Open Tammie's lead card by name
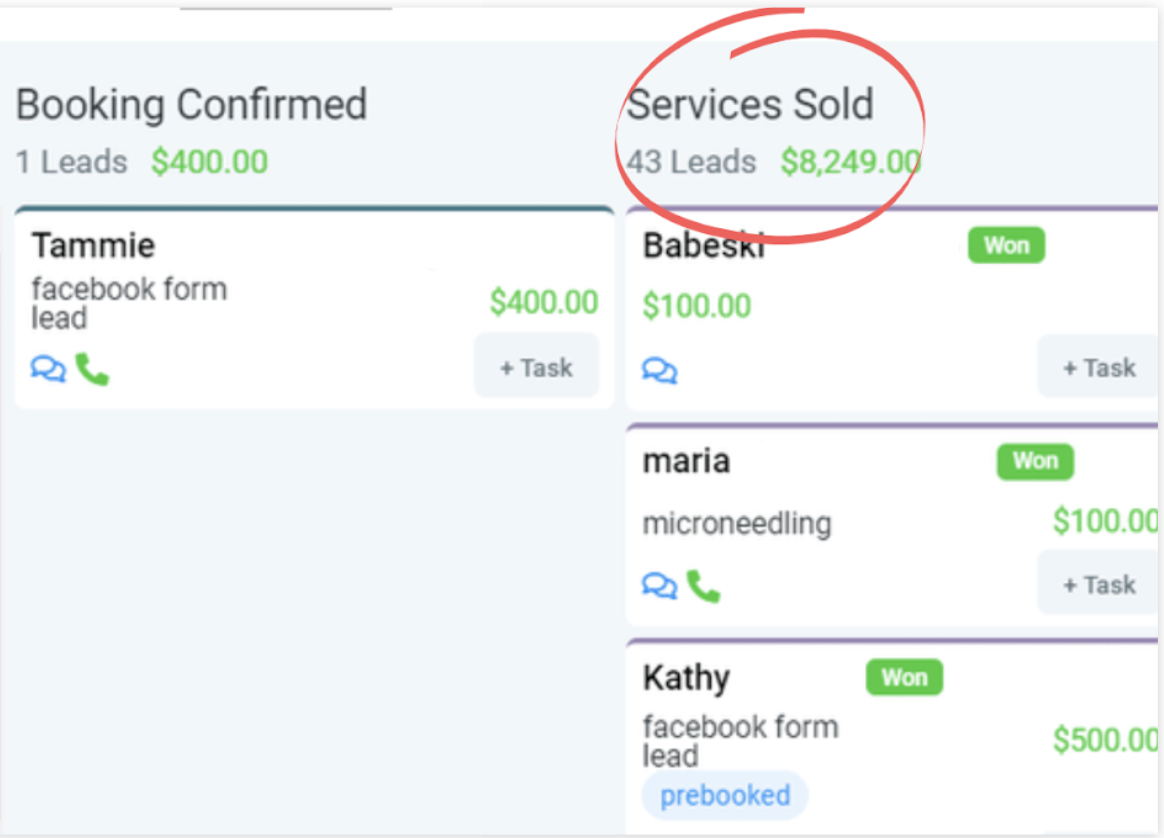The height and width of the screenshot is (838, 1164). coord(94,245)
